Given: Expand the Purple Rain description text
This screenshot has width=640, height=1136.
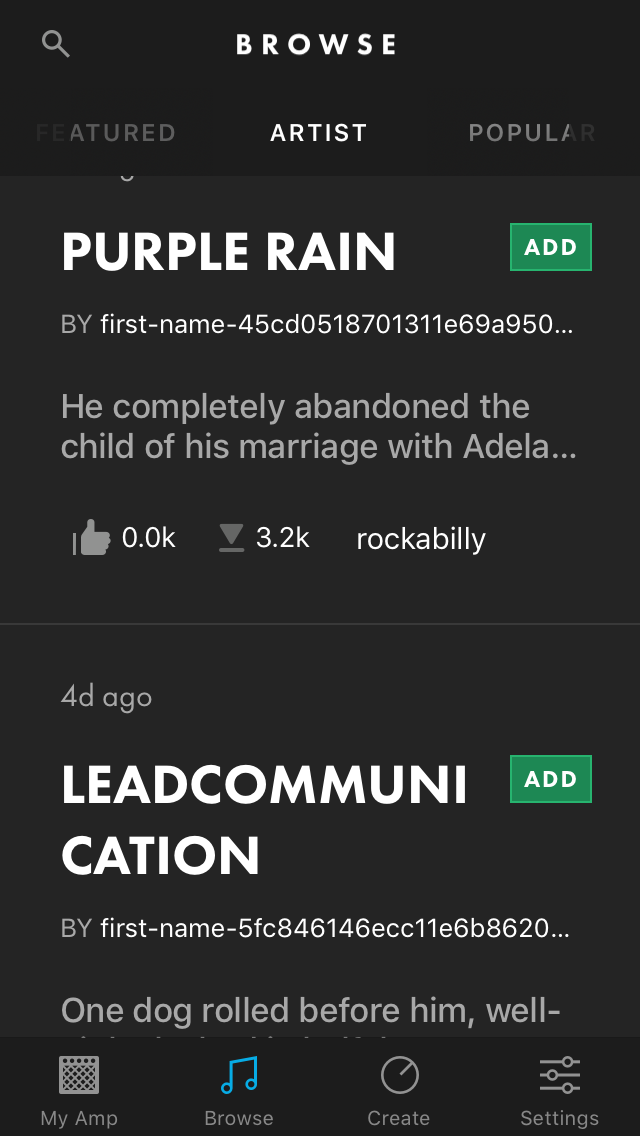Looking at the screenshot, I should 318,427.
